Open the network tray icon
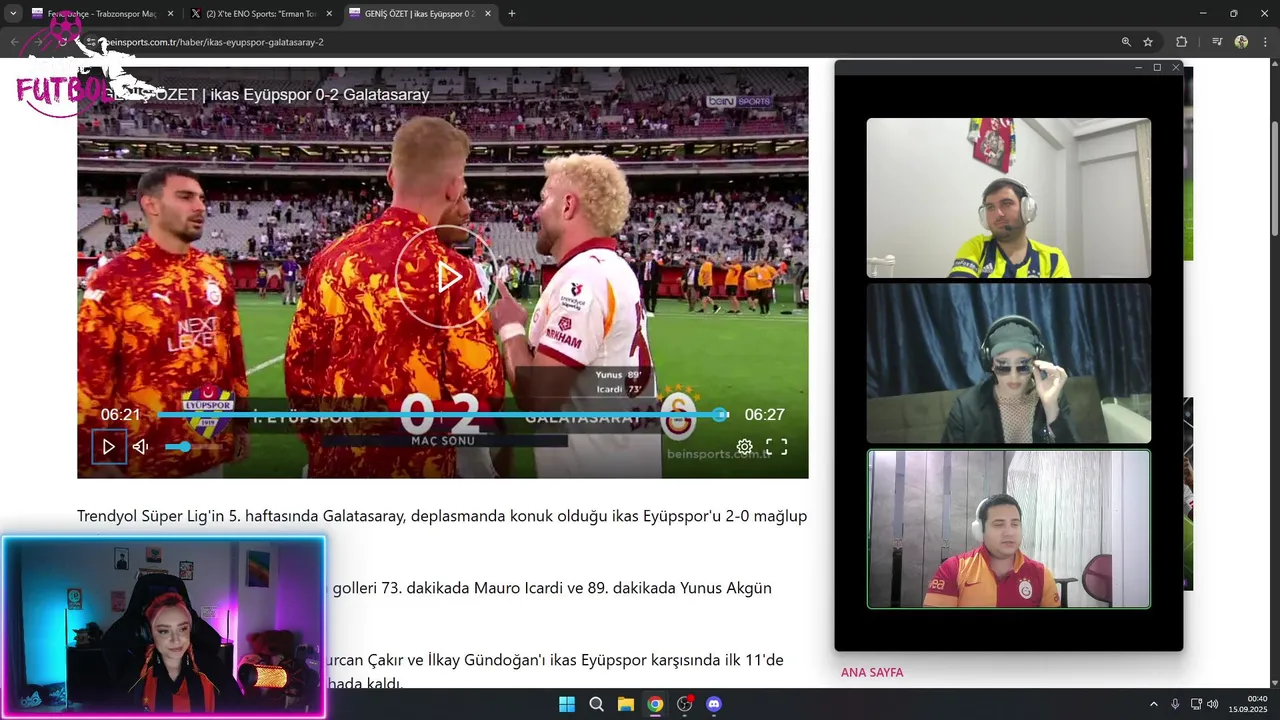 1196,704
